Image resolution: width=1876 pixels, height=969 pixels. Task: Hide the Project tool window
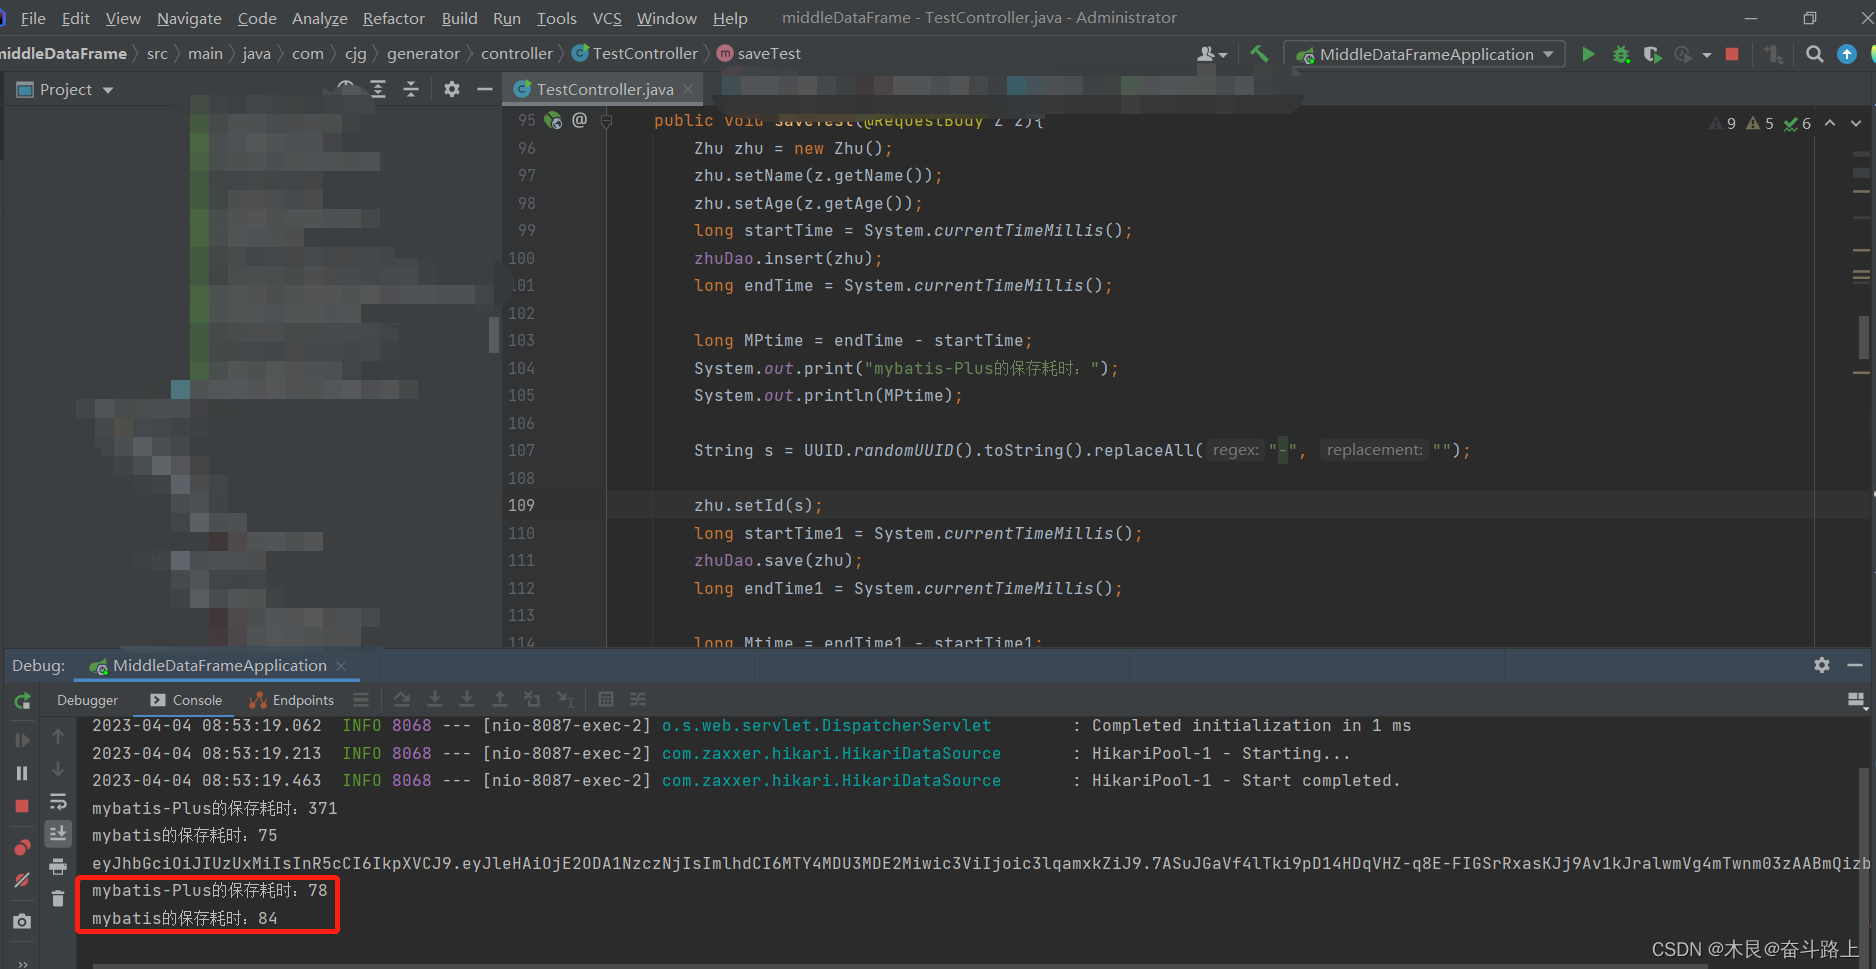(485, 89)
